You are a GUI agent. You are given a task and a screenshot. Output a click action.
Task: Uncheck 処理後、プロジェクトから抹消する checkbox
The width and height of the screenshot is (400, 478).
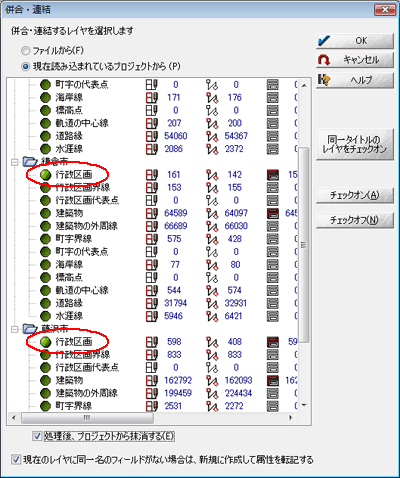[37, 436]
